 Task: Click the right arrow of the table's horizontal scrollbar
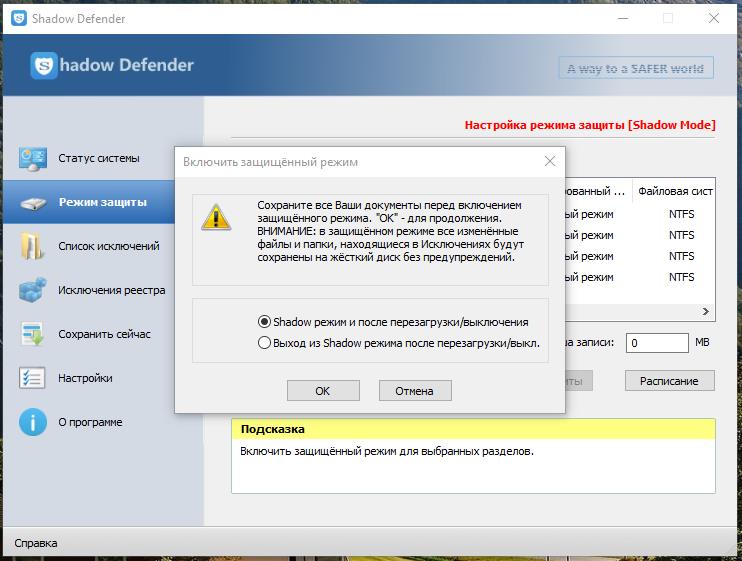706,311
